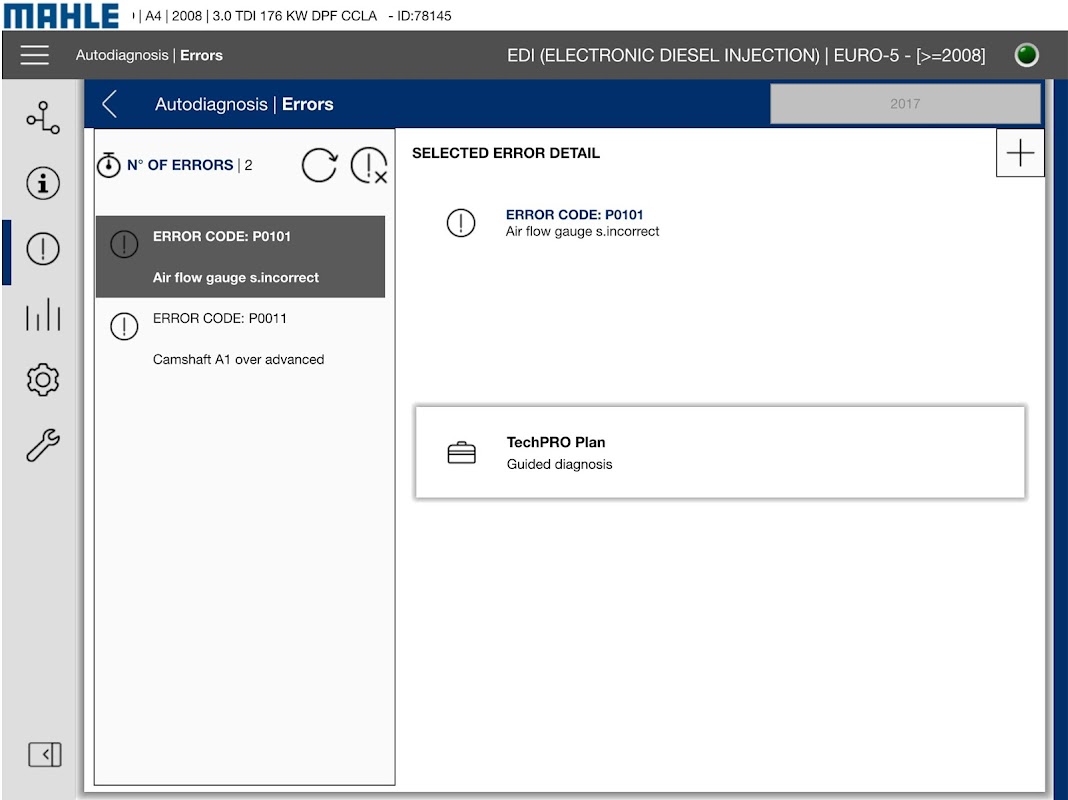Click the warning icon in selected error detail
Screen dimensions: 1068x800
pyautogui.click(x=461, y=223)
